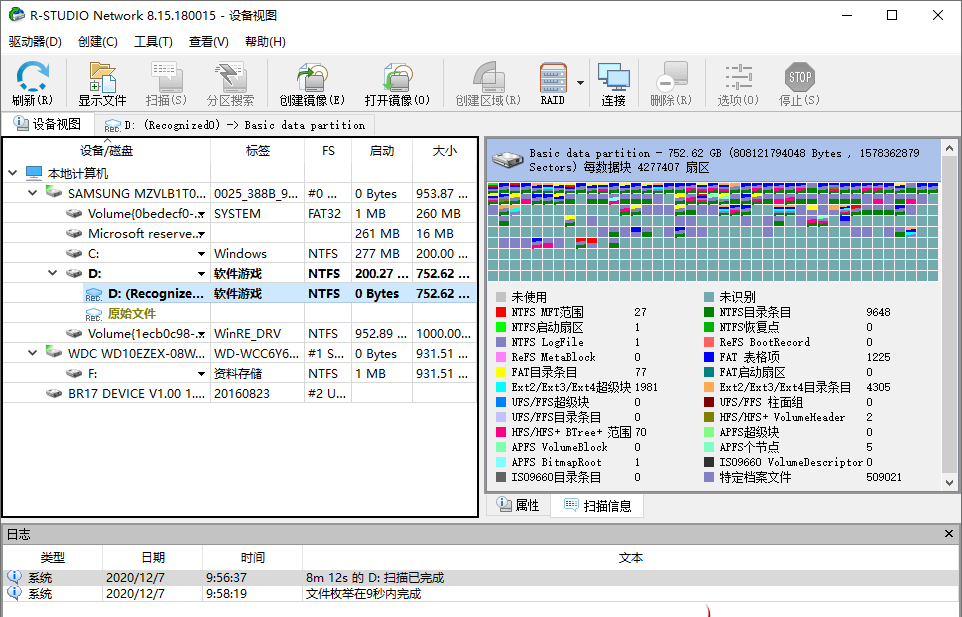Switch to the 属性 (Properties) tab

click(x=518, y=506)
